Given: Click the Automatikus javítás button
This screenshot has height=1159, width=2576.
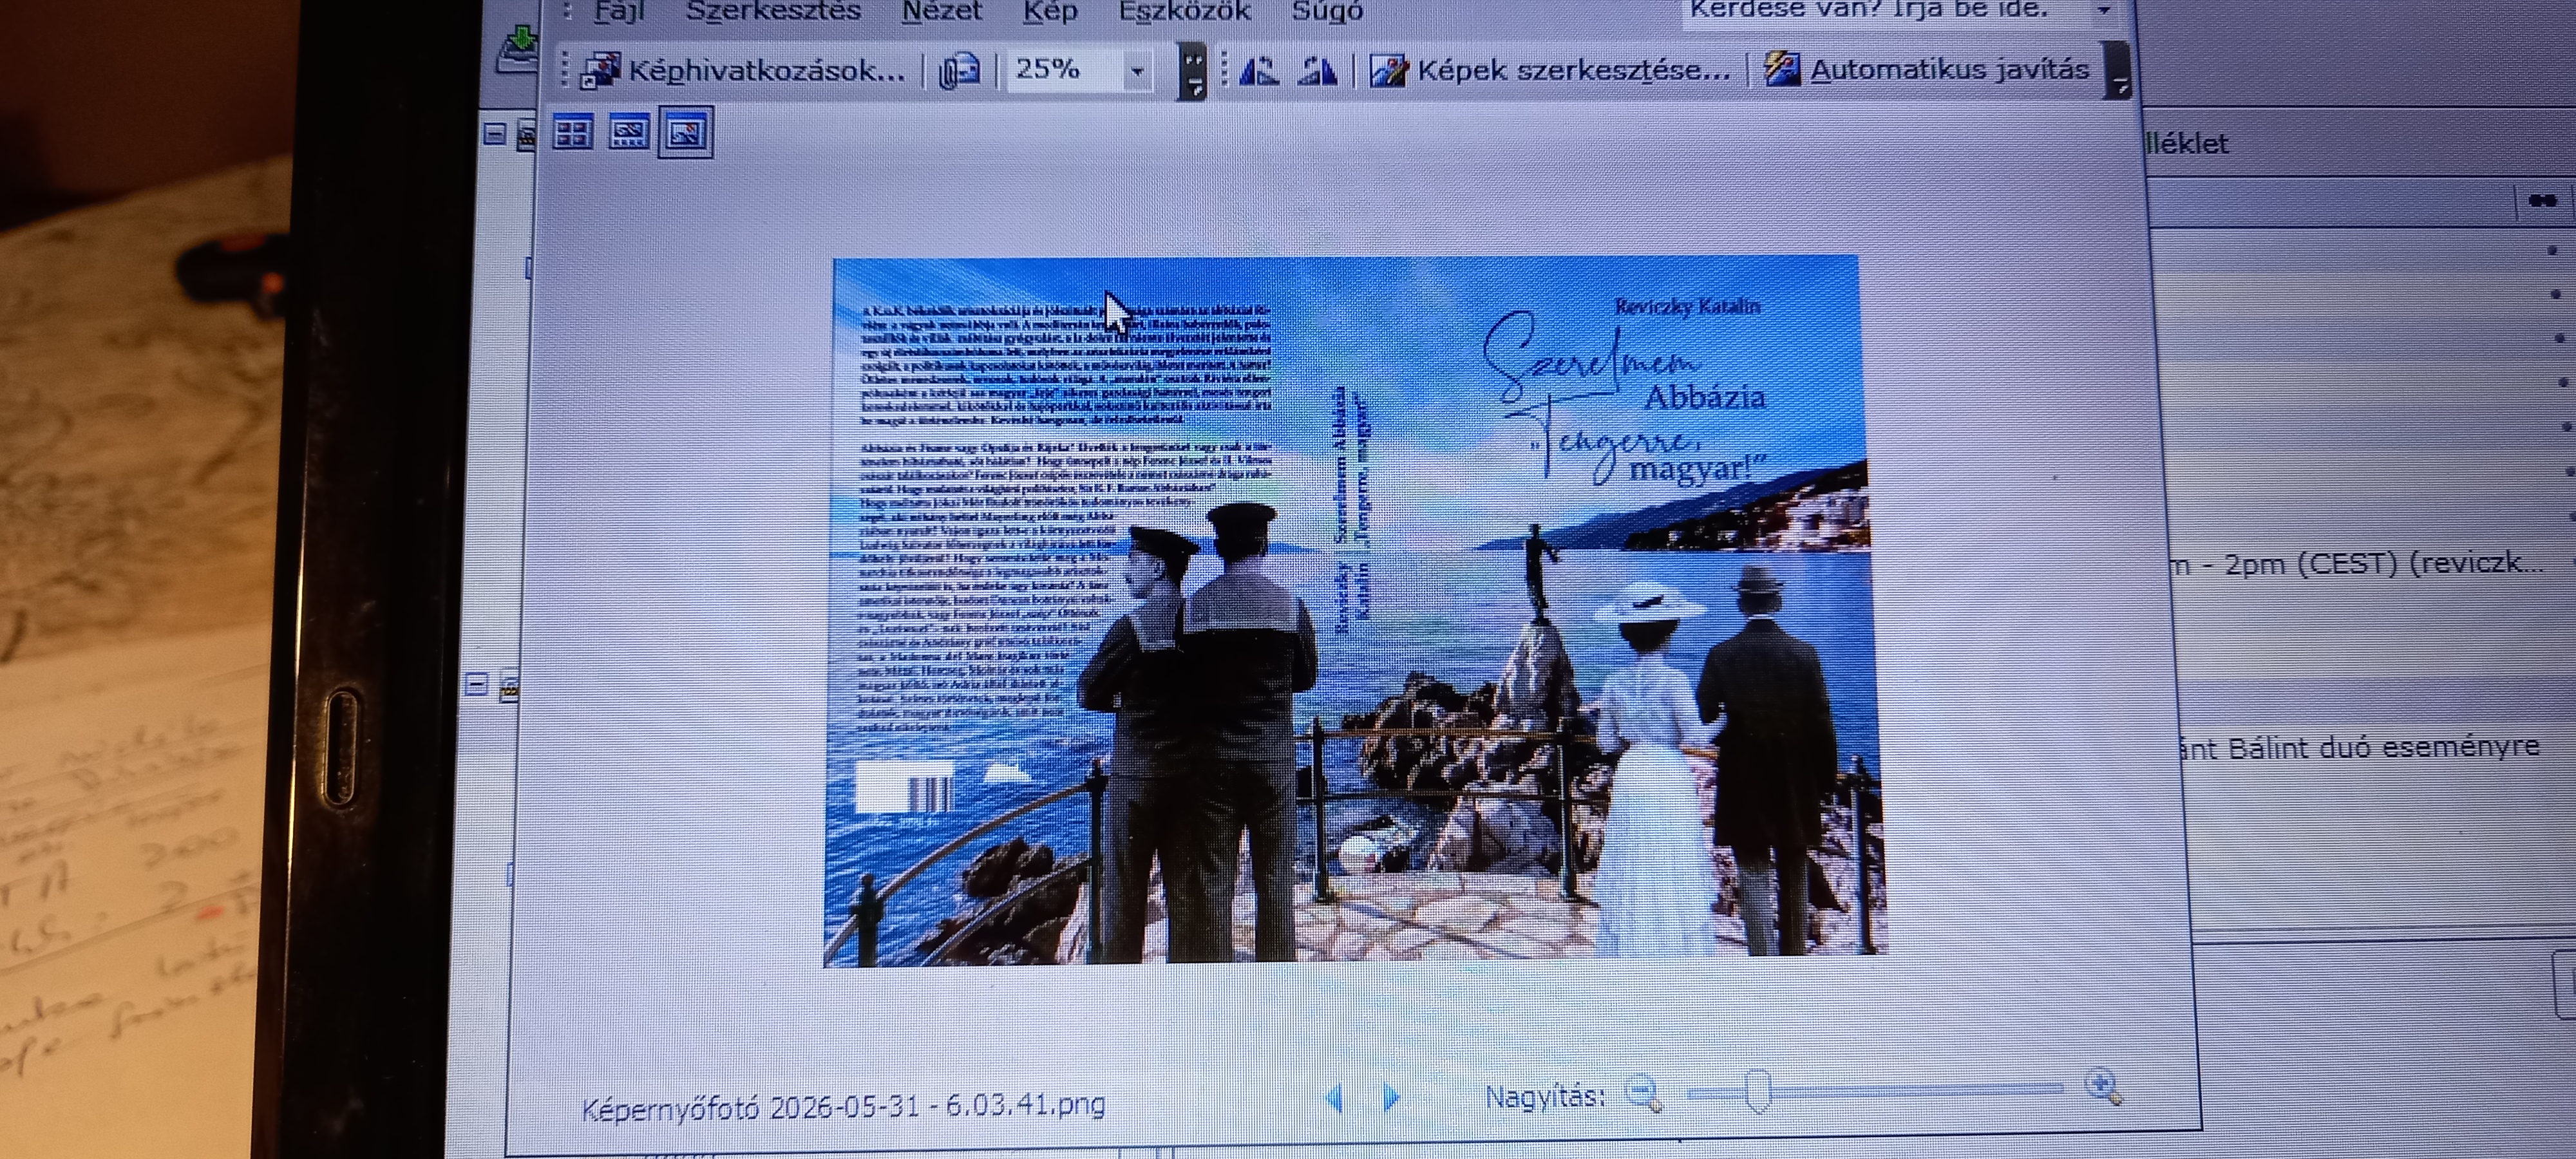Looking at the screenshot, I should pyautogui.click(x=1927, y=69).
